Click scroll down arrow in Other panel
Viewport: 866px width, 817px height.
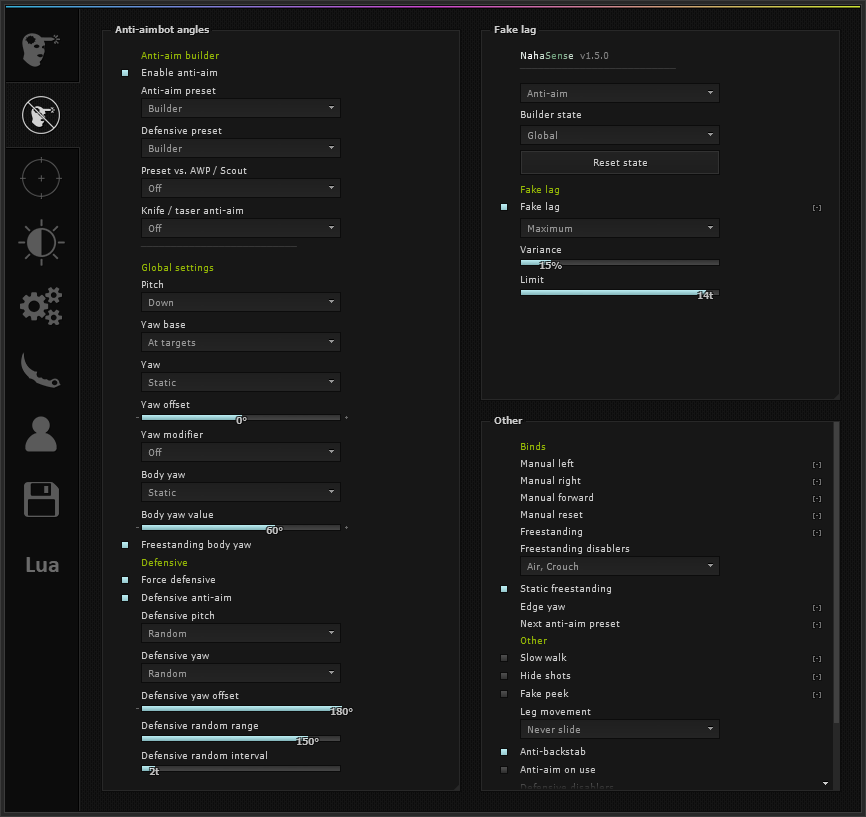click(825, 783)
